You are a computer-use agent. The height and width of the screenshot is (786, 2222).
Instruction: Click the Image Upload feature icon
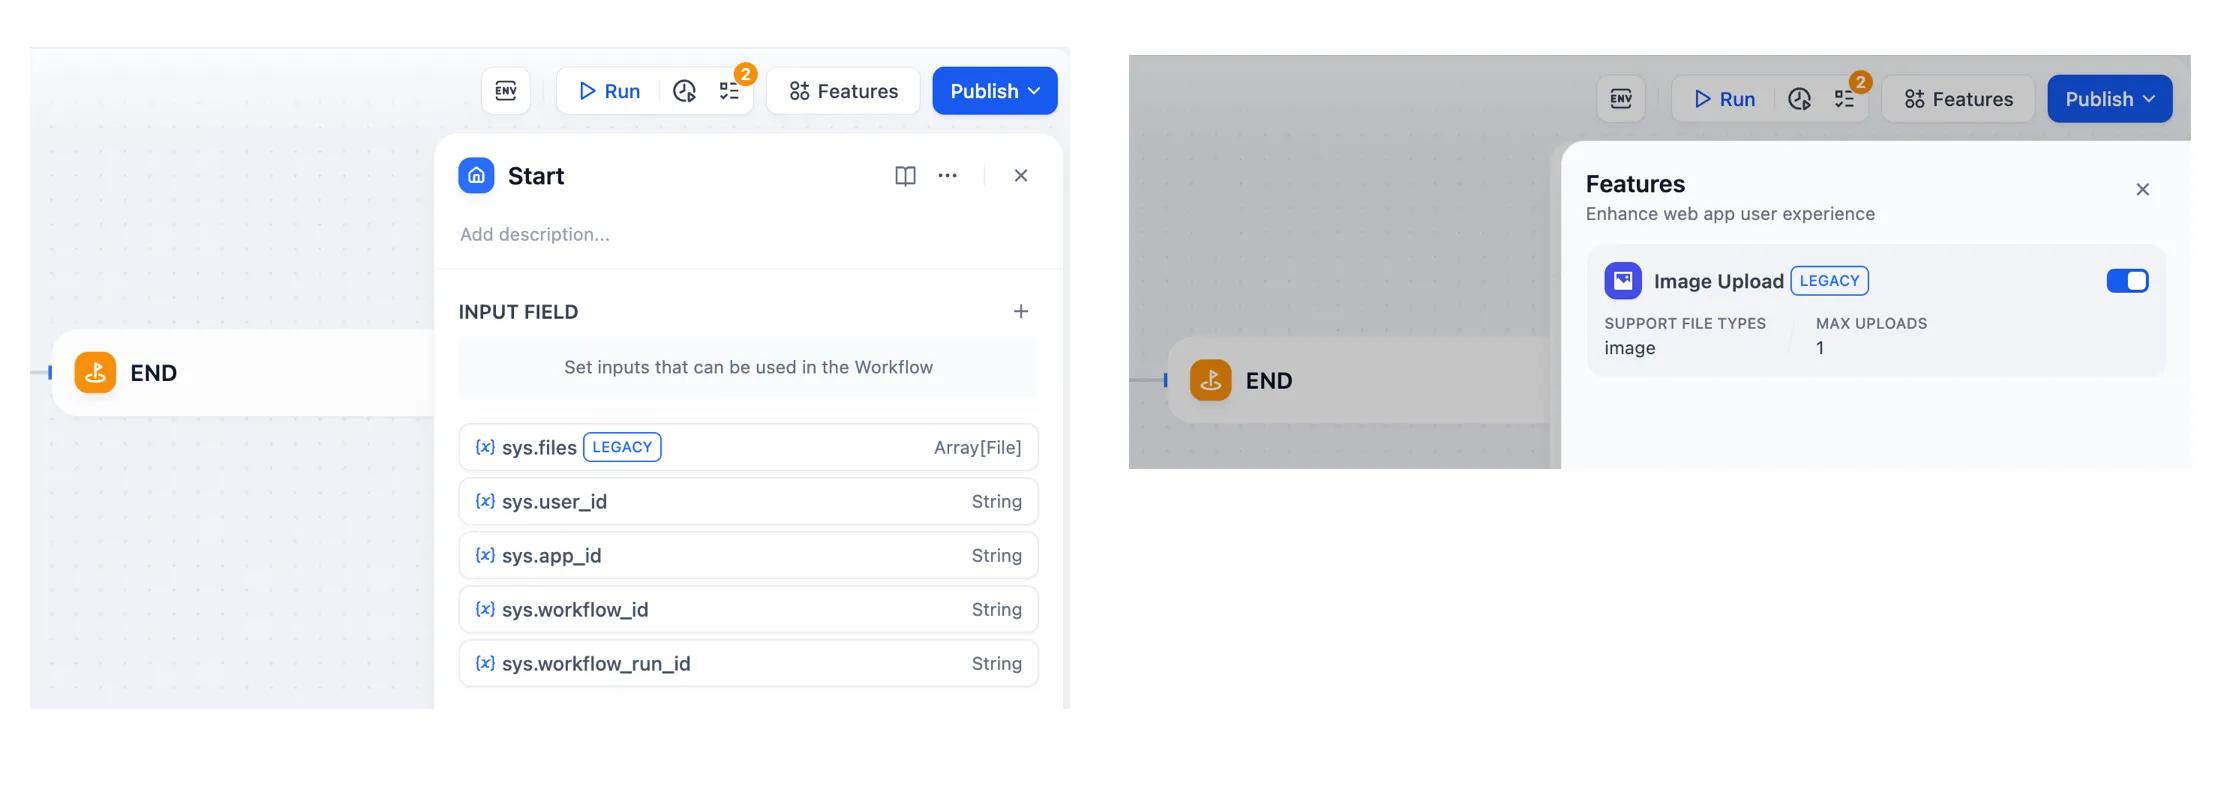click(1622, 281)
